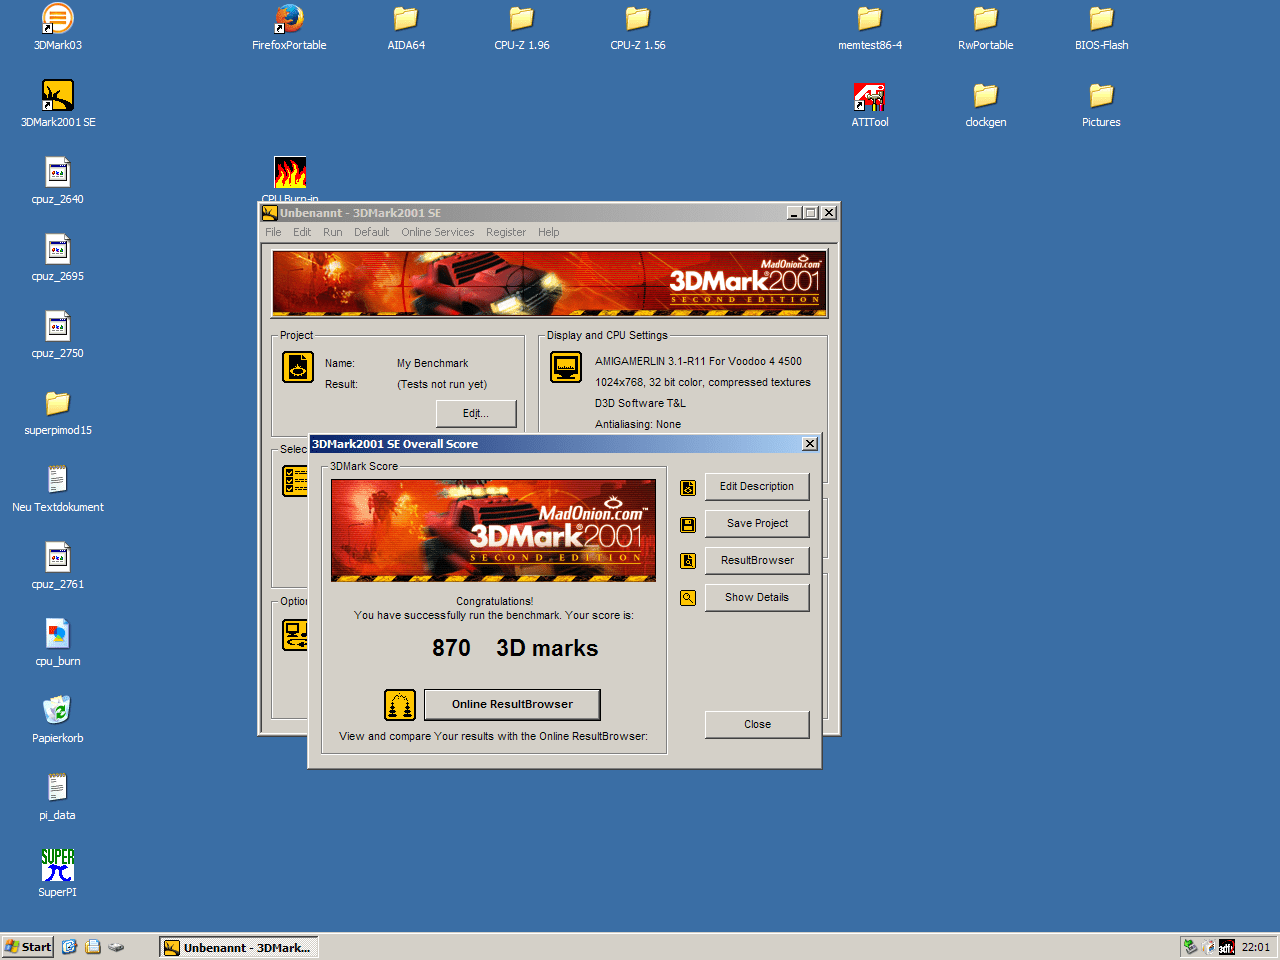1280x960 pixels.
Task: Select the CPU Burn-in flame icon
Action: click(290, 172)
